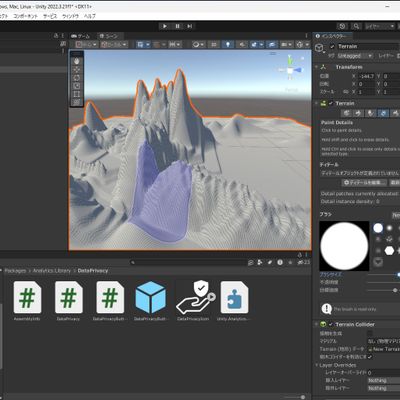The height and width of the screenshot is (400, 400).
Task: Open the Gizmos dropdown in Scene toolbar
Action: [x=302, y=44]
